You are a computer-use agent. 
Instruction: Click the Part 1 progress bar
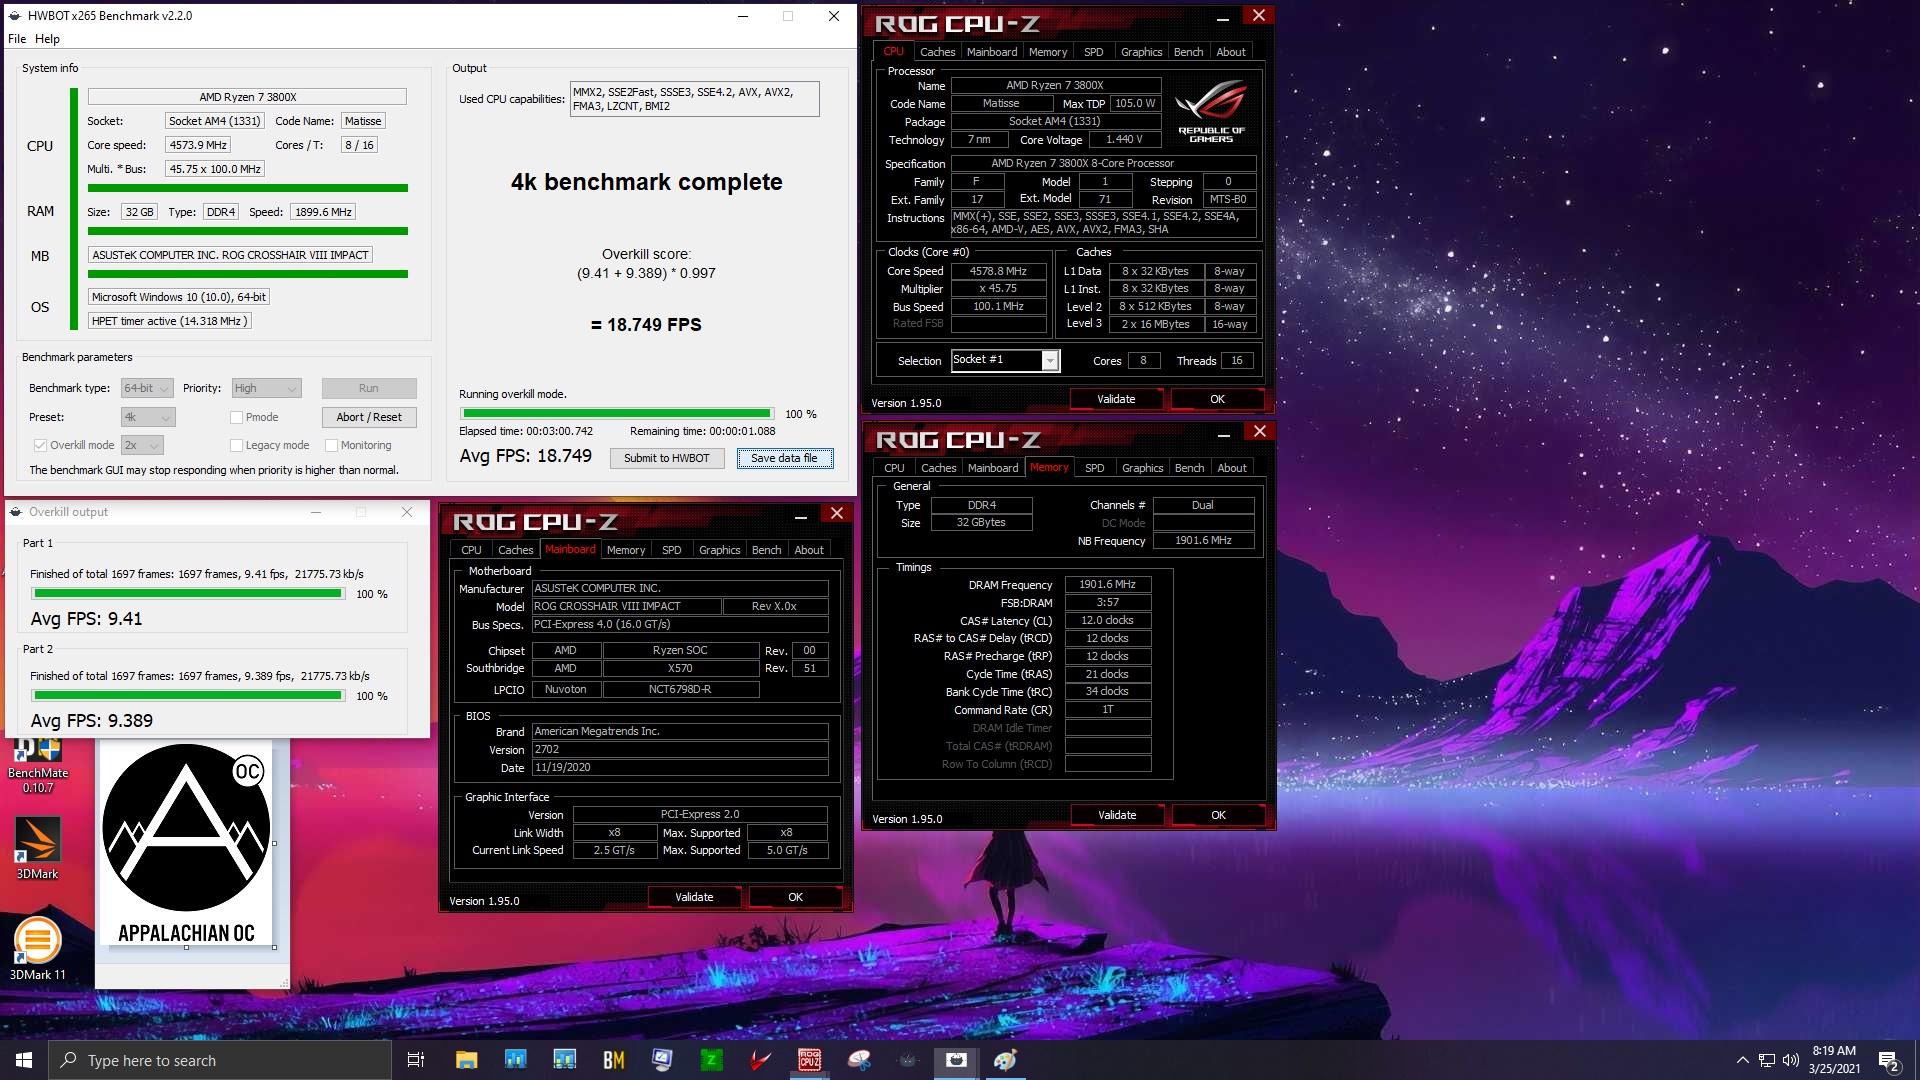coord(187,594)
